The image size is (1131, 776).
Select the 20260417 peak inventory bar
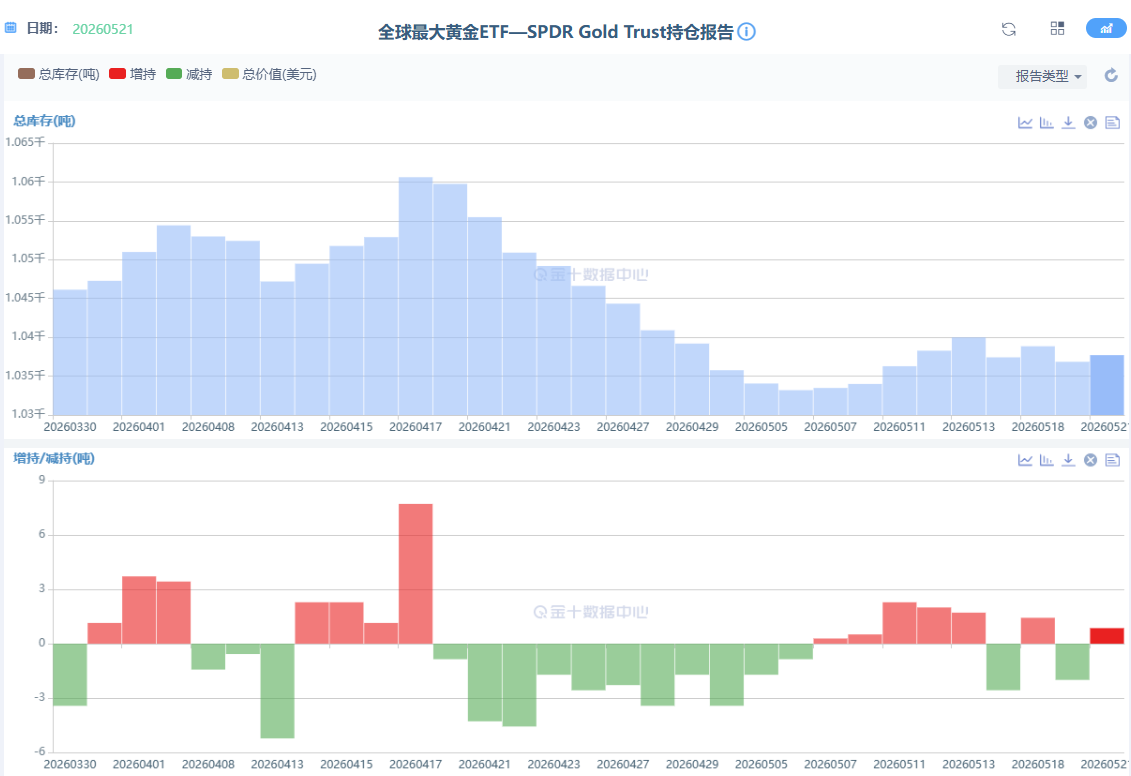tap(415, 296)
